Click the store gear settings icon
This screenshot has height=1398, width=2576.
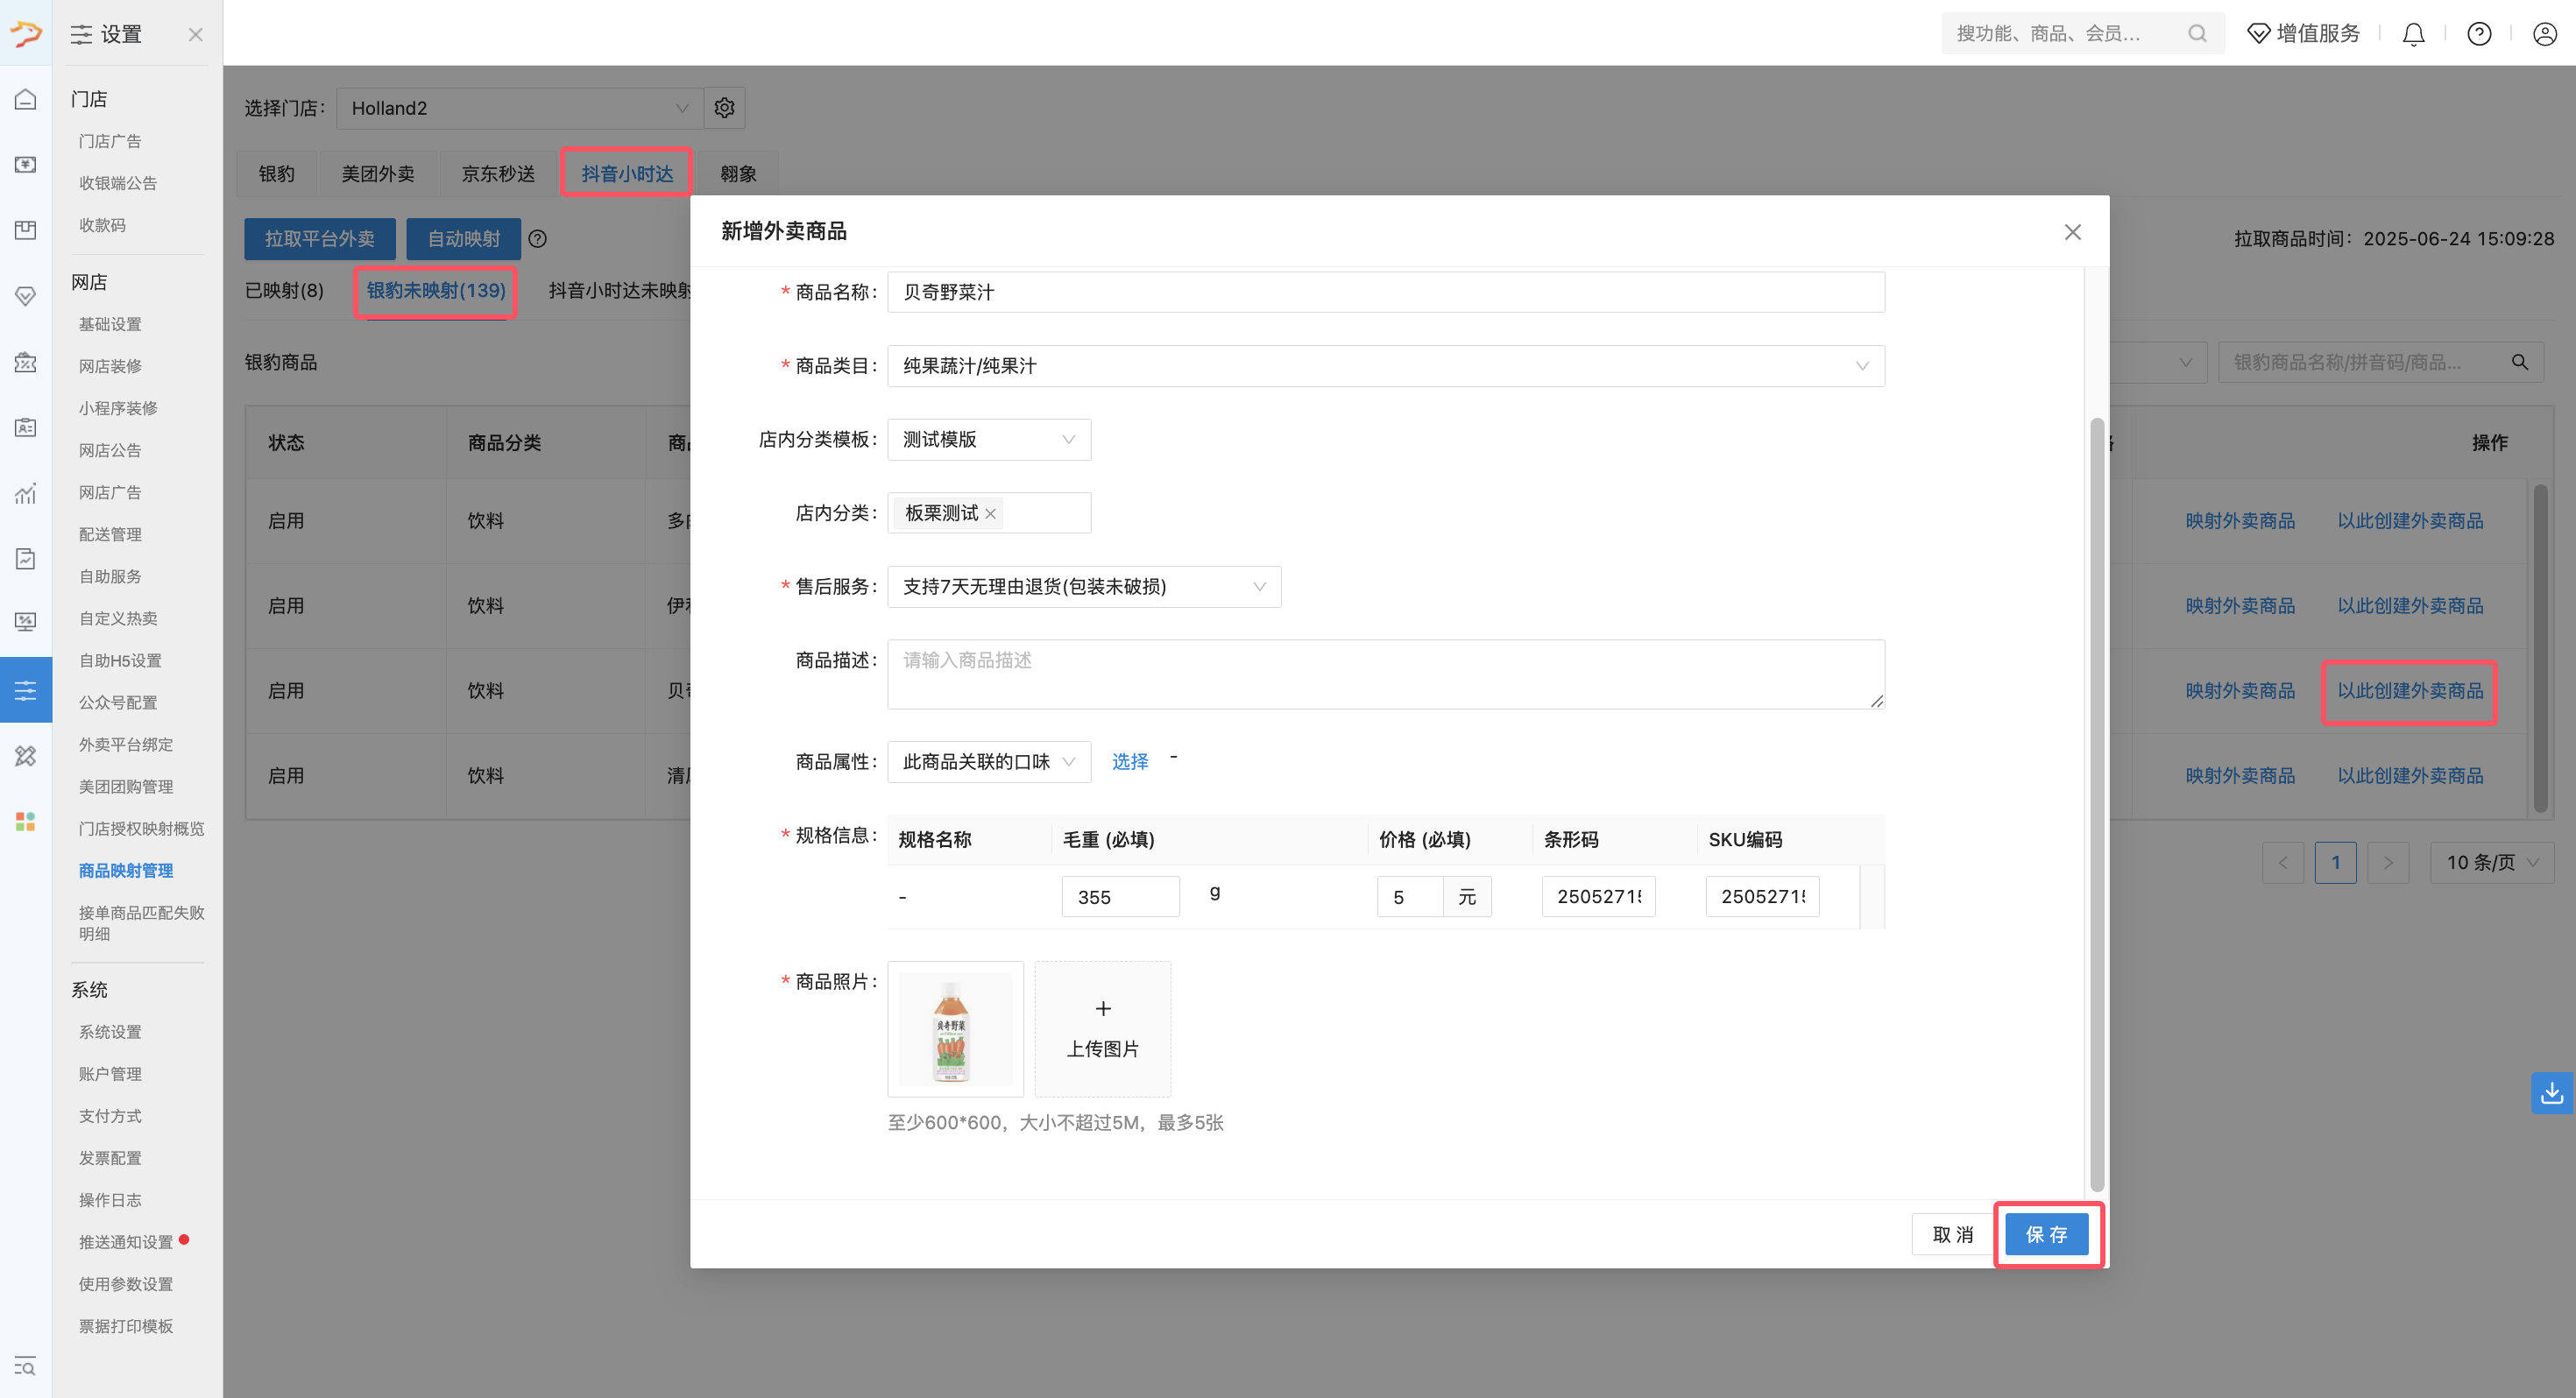tap(725, 108)
